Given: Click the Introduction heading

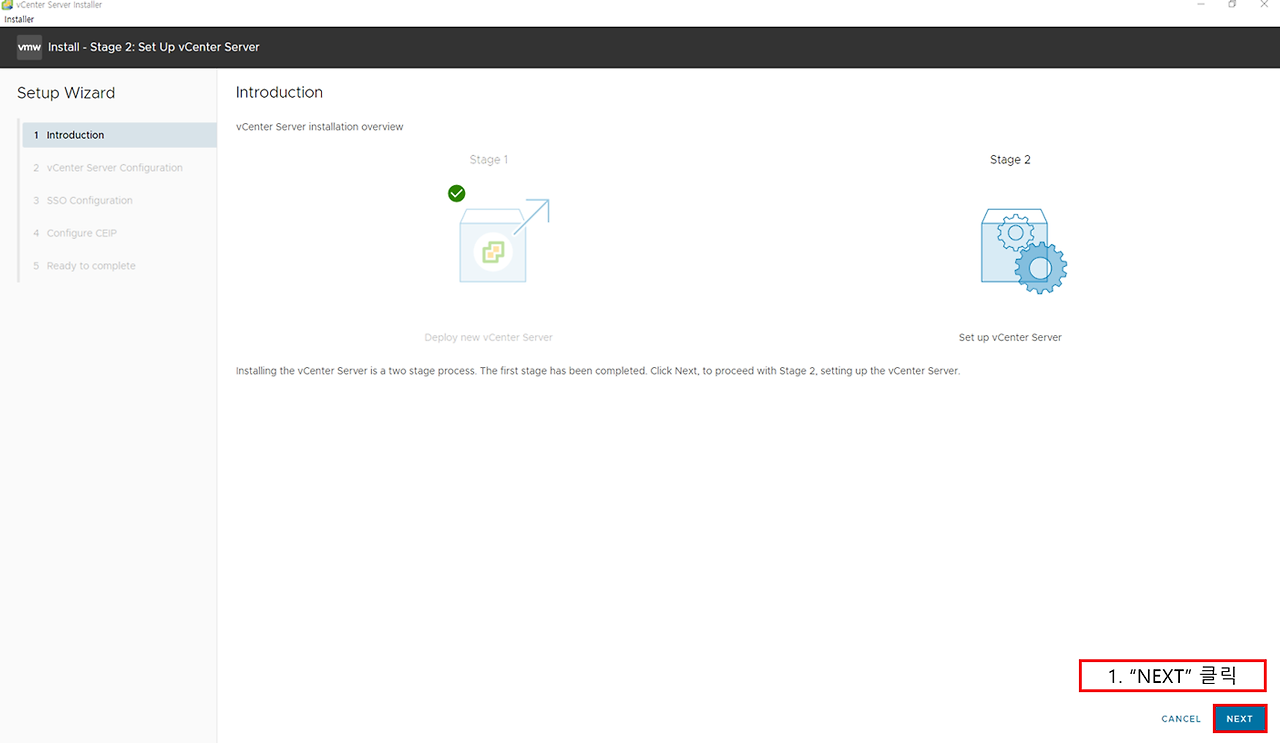Looking at the screenshot, I should coord(279,92).
